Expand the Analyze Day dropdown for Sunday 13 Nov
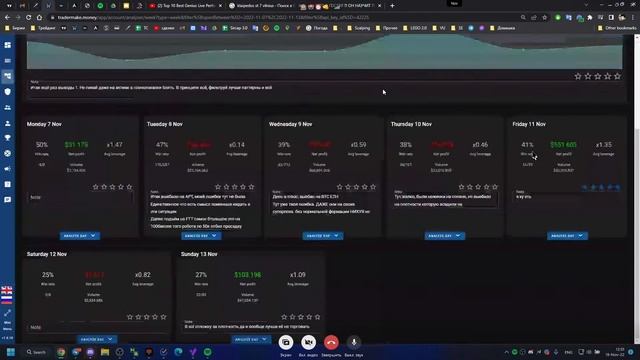Screen dimensions: 640x360 click(251, 339)
